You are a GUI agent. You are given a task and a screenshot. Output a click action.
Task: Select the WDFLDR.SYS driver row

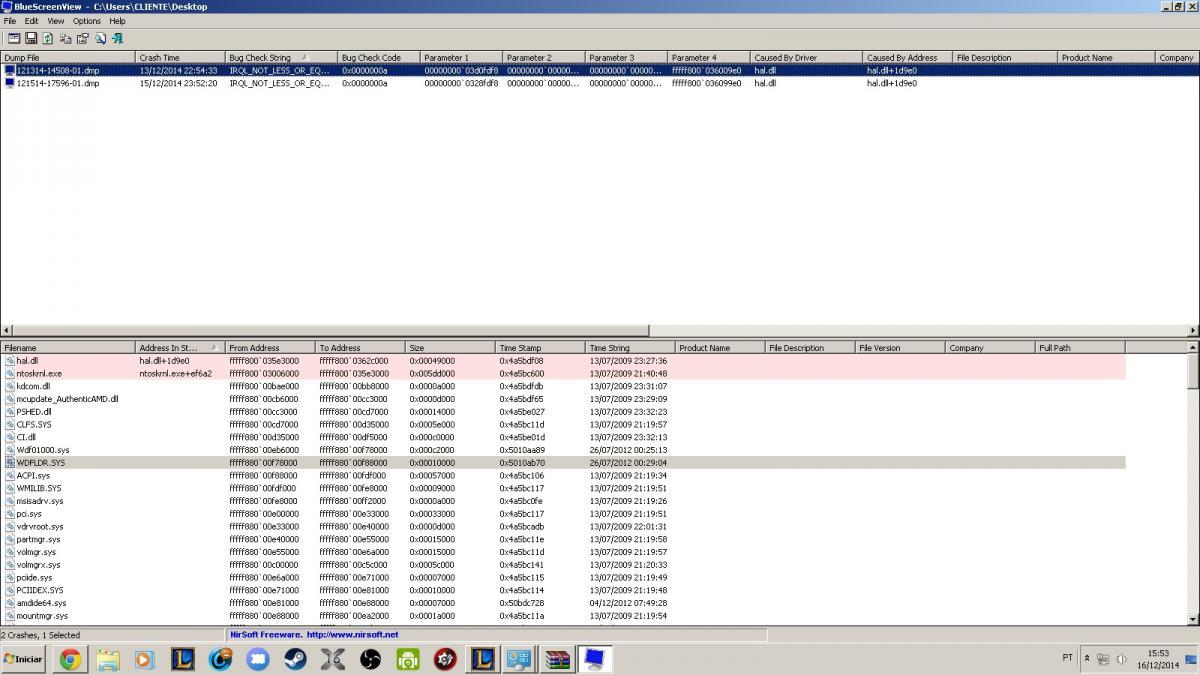click(x=563, y=463)
